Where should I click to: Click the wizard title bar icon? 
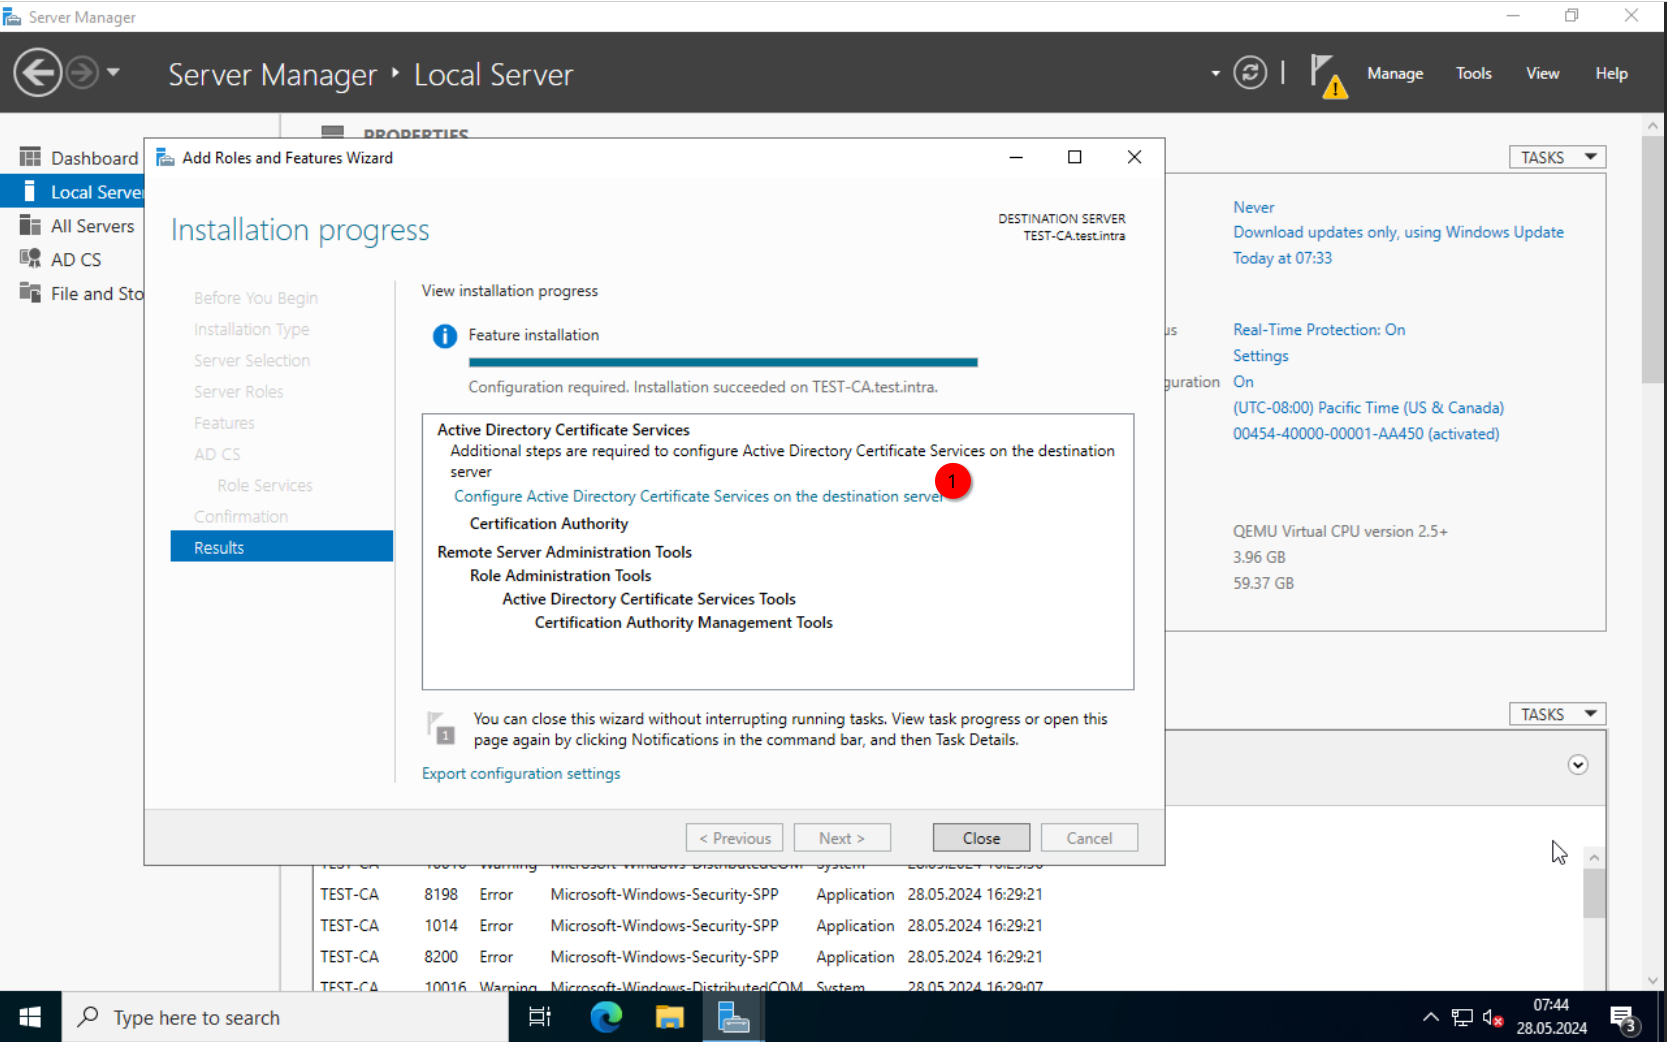(x=166, y=158)
